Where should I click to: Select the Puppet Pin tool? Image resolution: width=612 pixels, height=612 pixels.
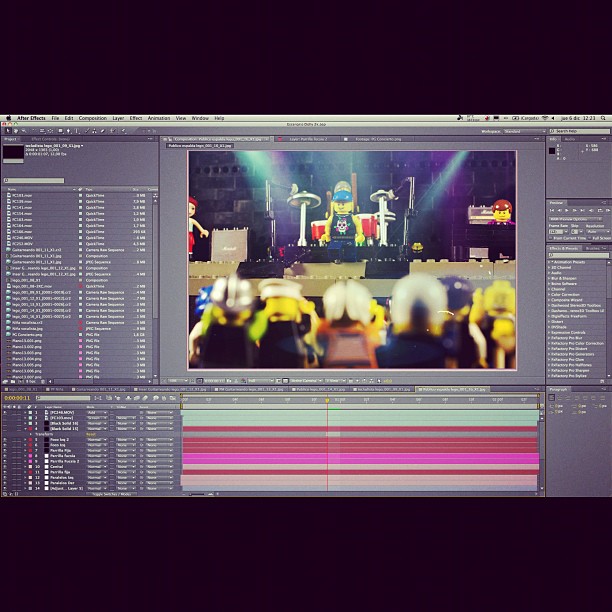[x=124, y=131]
